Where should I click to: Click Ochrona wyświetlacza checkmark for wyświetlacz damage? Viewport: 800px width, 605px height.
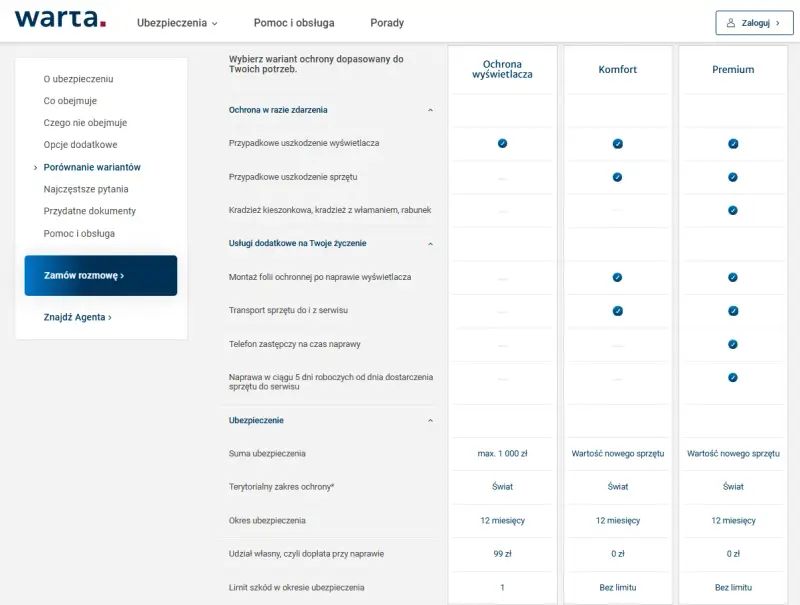[x=502, y=143]
